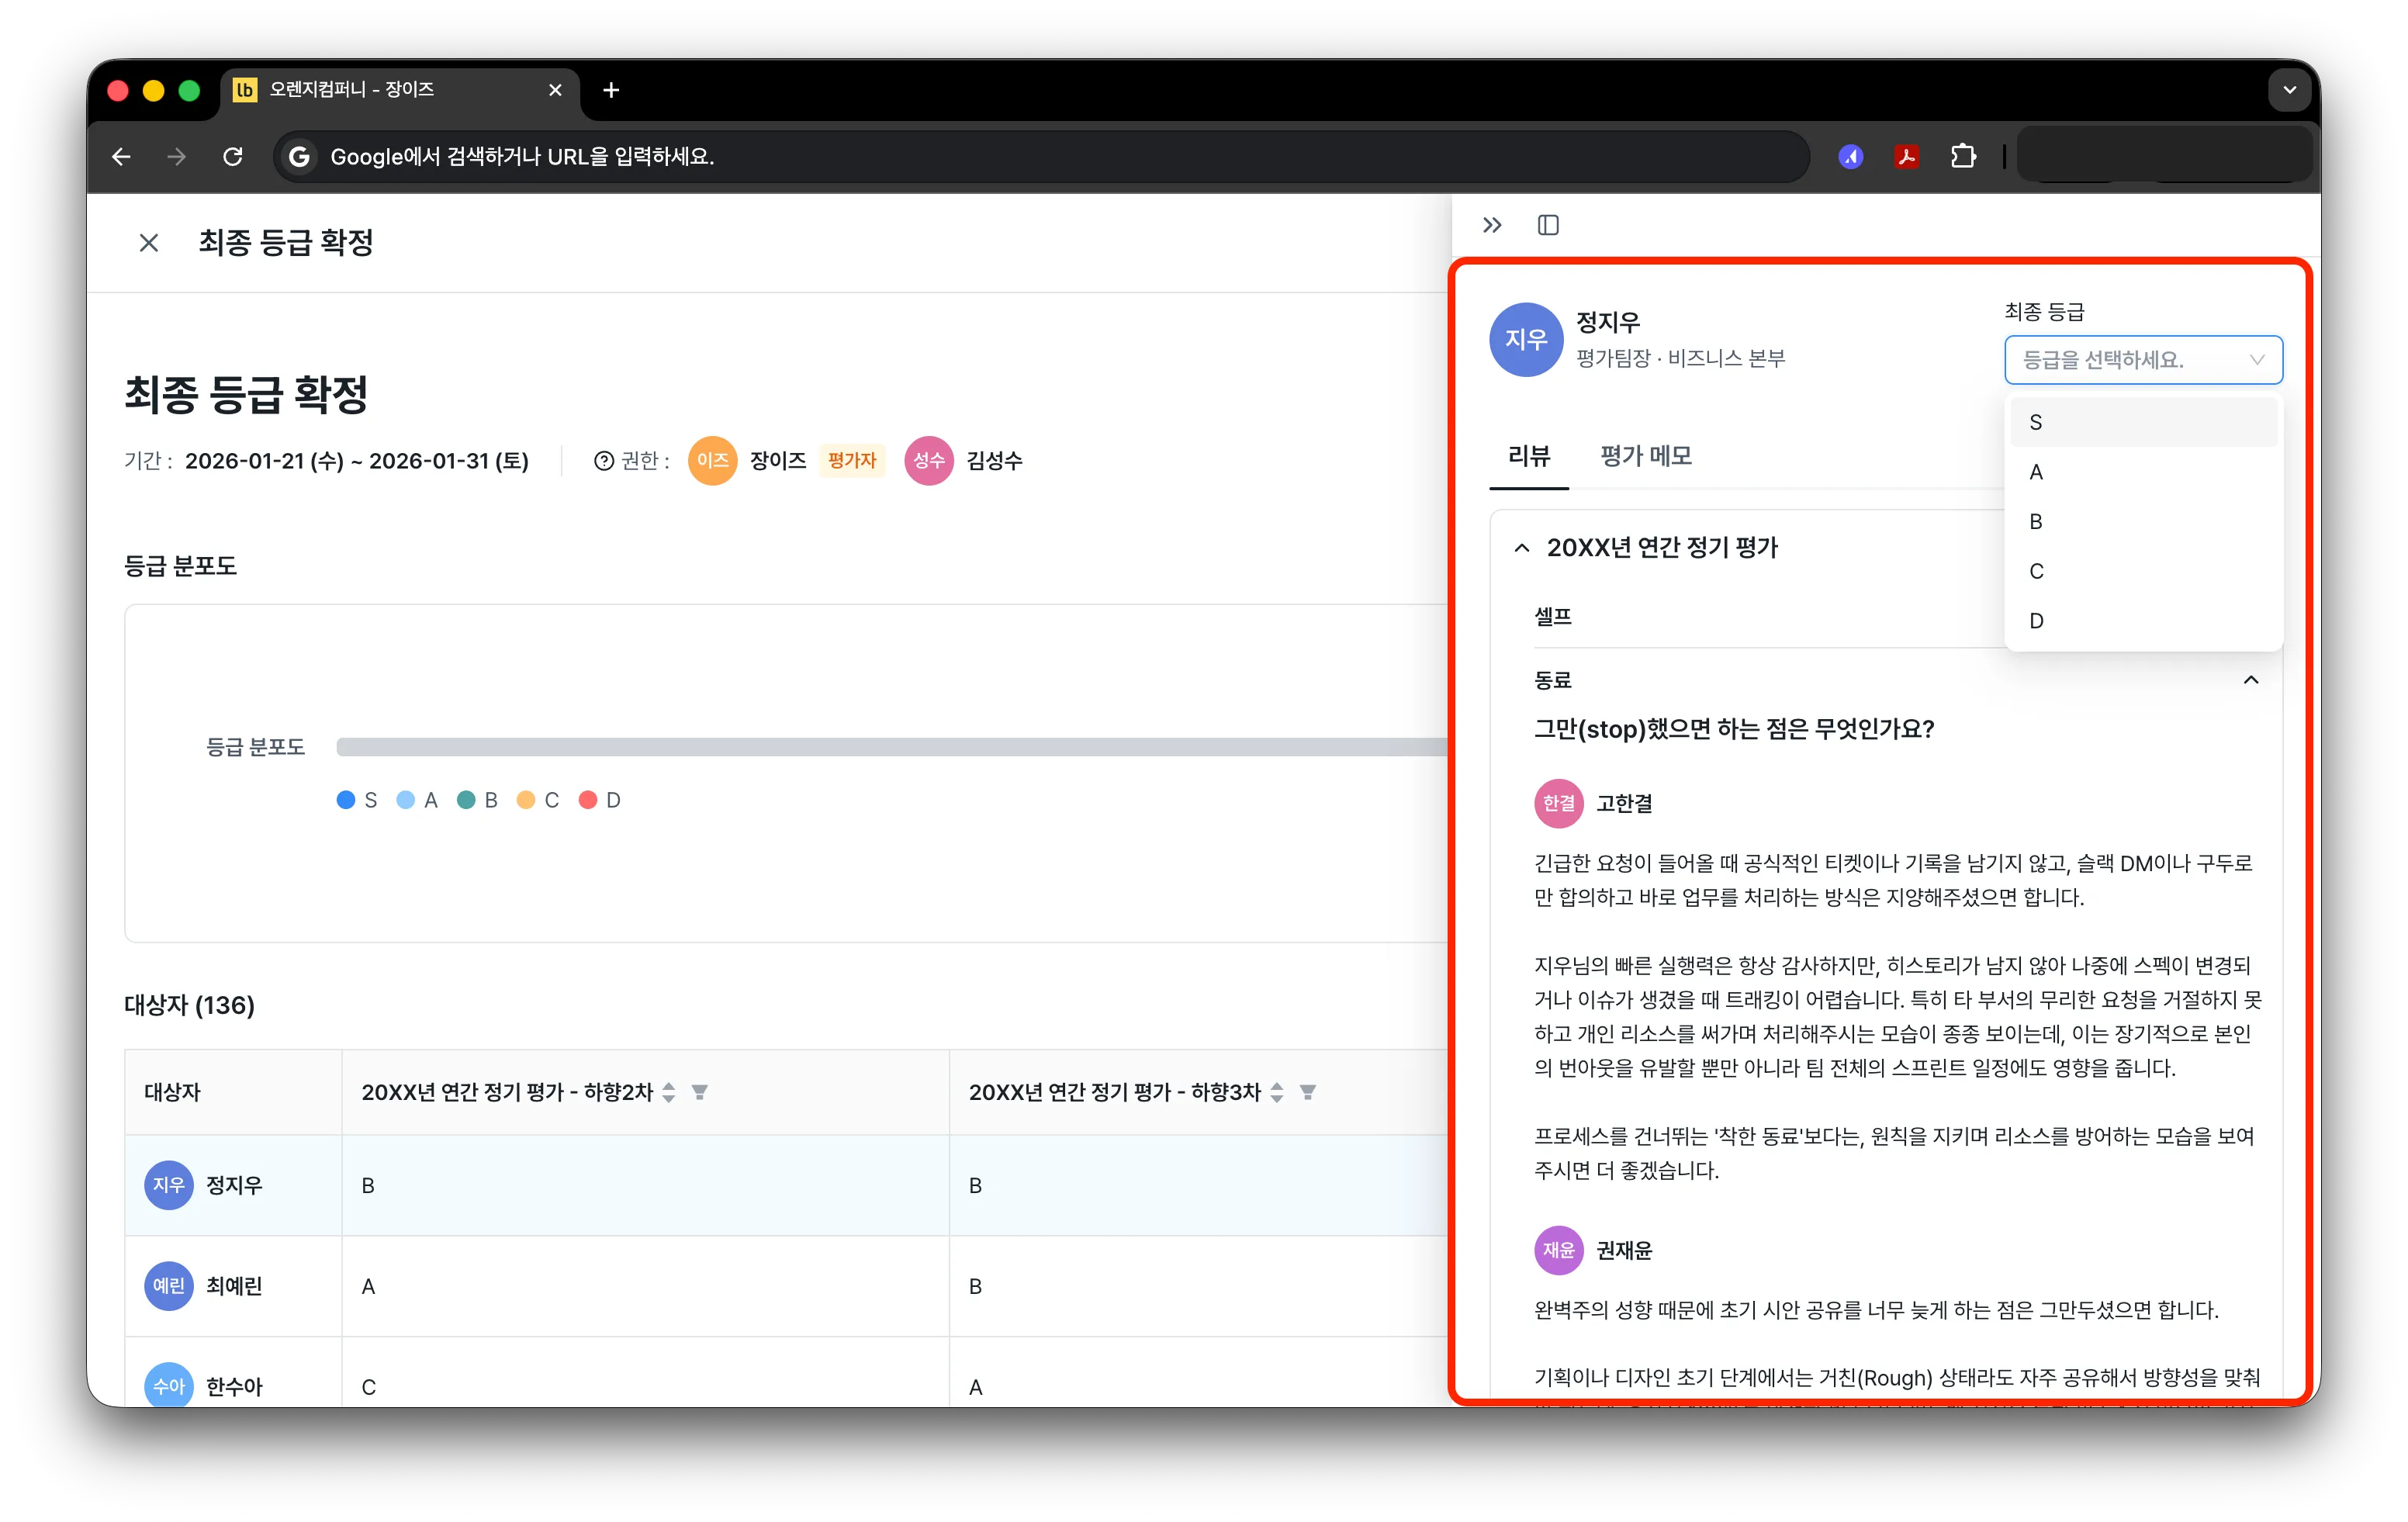Open the Extensions puzzle icon
The image size is (2408, 1522).
(x=1963, y=157)
